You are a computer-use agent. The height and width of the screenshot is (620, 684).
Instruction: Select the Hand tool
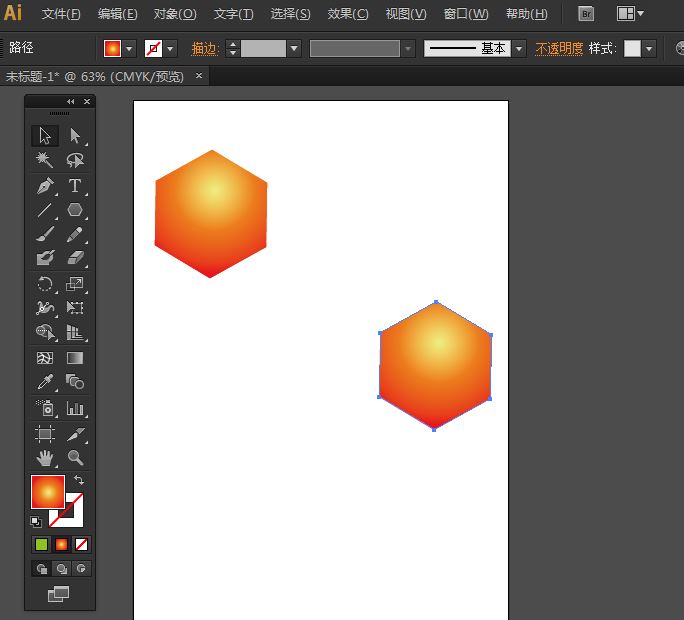click(45, 458)
